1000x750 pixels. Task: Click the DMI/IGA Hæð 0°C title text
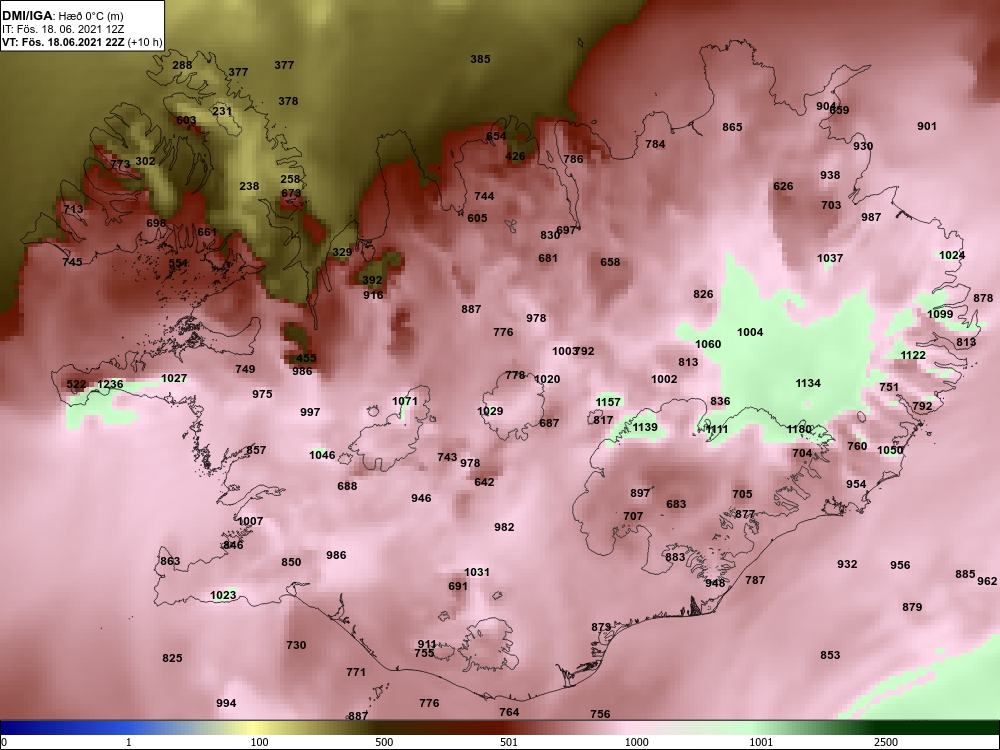click(x=62, y=16)
